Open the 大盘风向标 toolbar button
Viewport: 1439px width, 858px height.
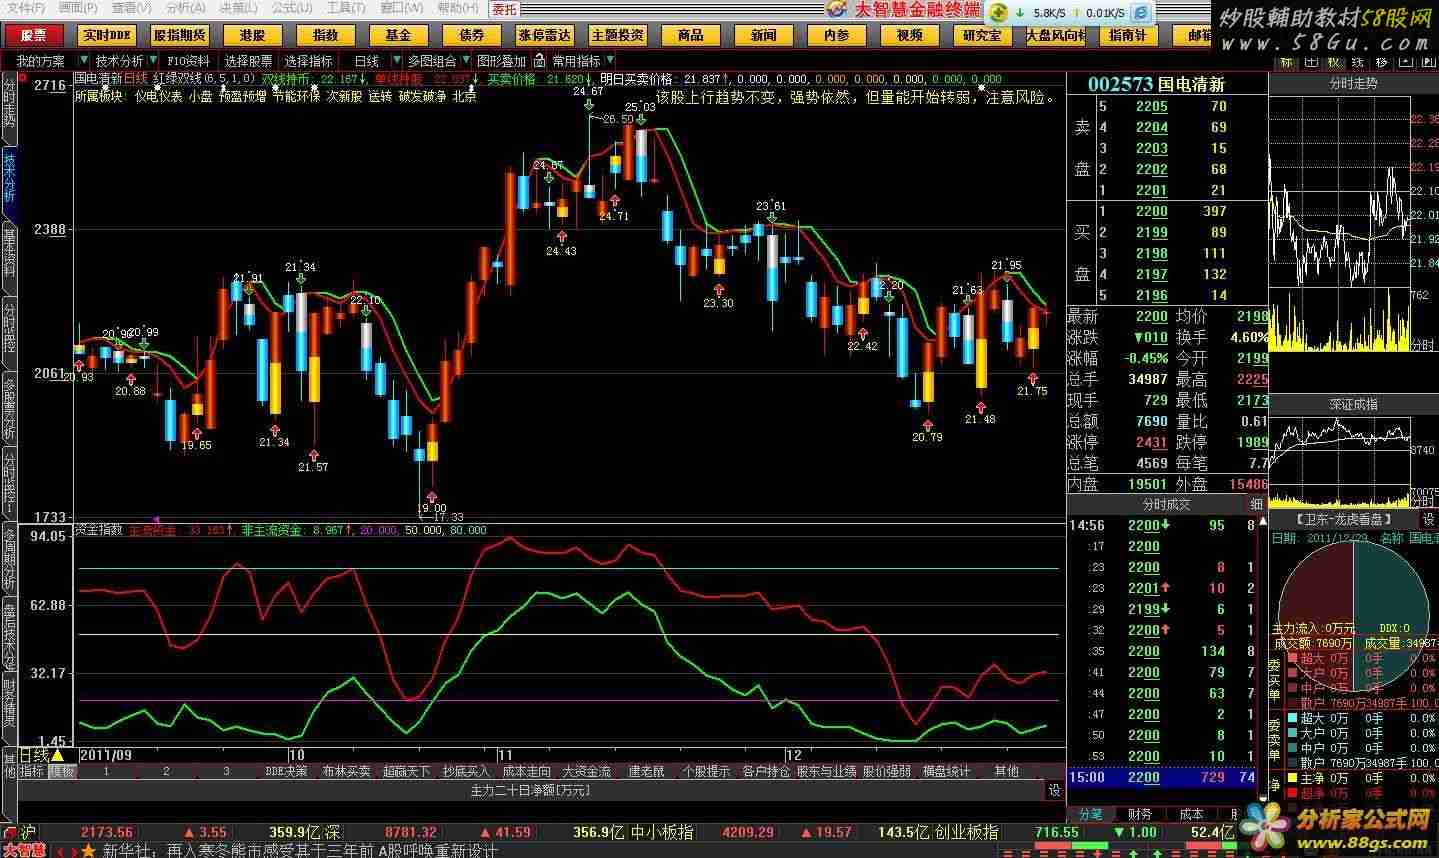[1056, 35]
